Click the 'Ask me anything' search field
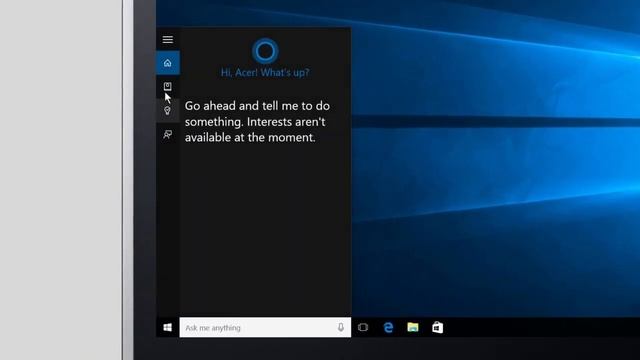This screenshot has width=640, height=360. [265, 327]
